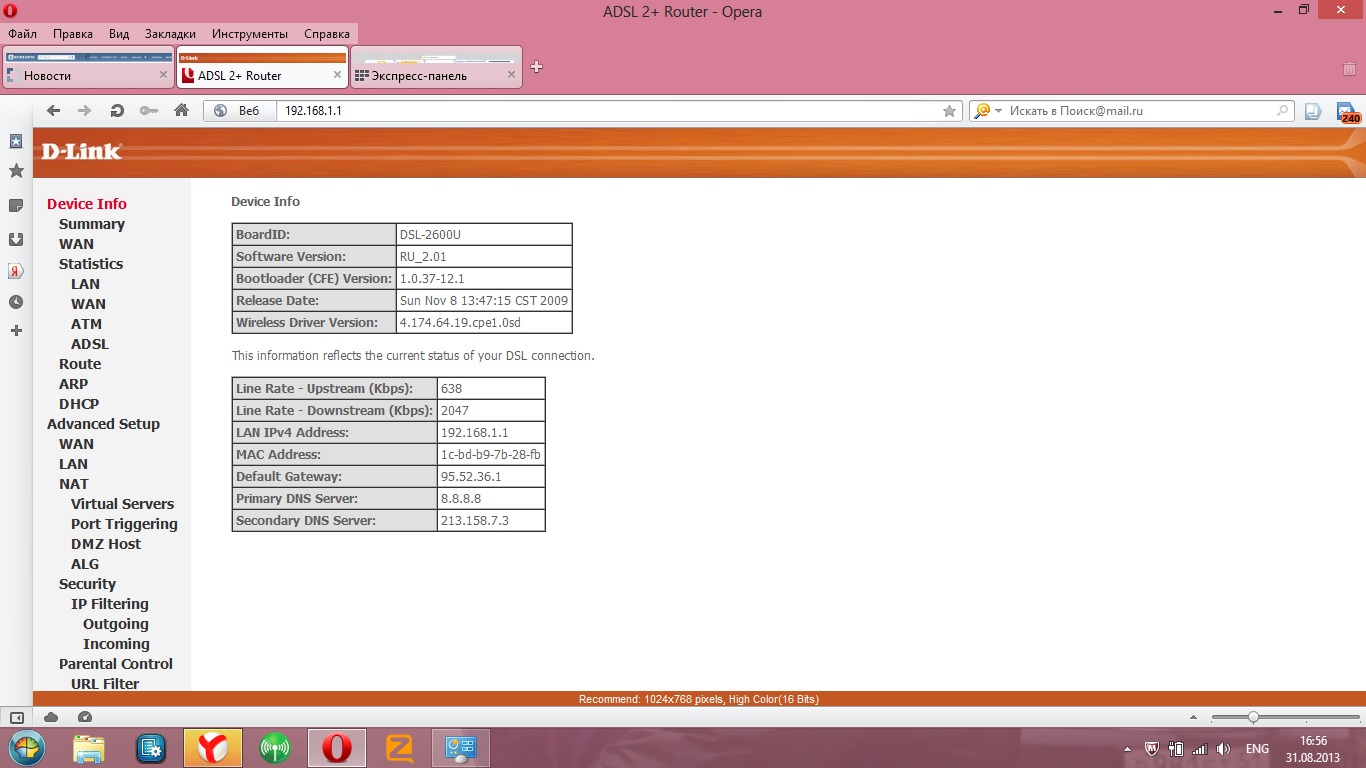
Task: Open Incoming IP filtering
Action: click(x=116, y=644)
